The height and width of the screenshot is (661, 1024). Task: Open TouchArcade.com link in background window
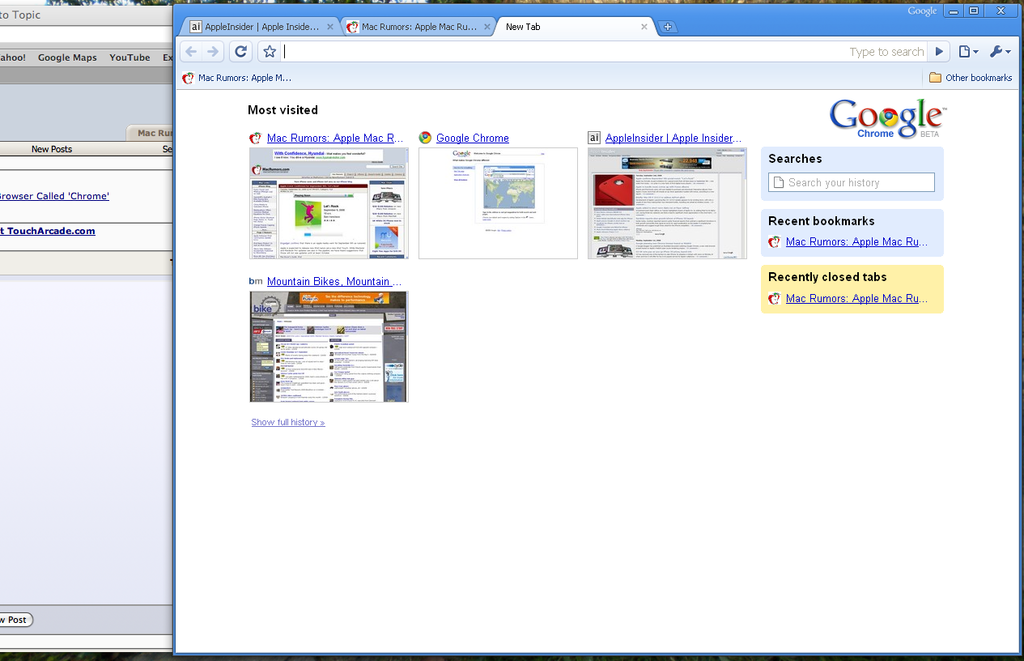pyautogui.click(x=48, y=231)
